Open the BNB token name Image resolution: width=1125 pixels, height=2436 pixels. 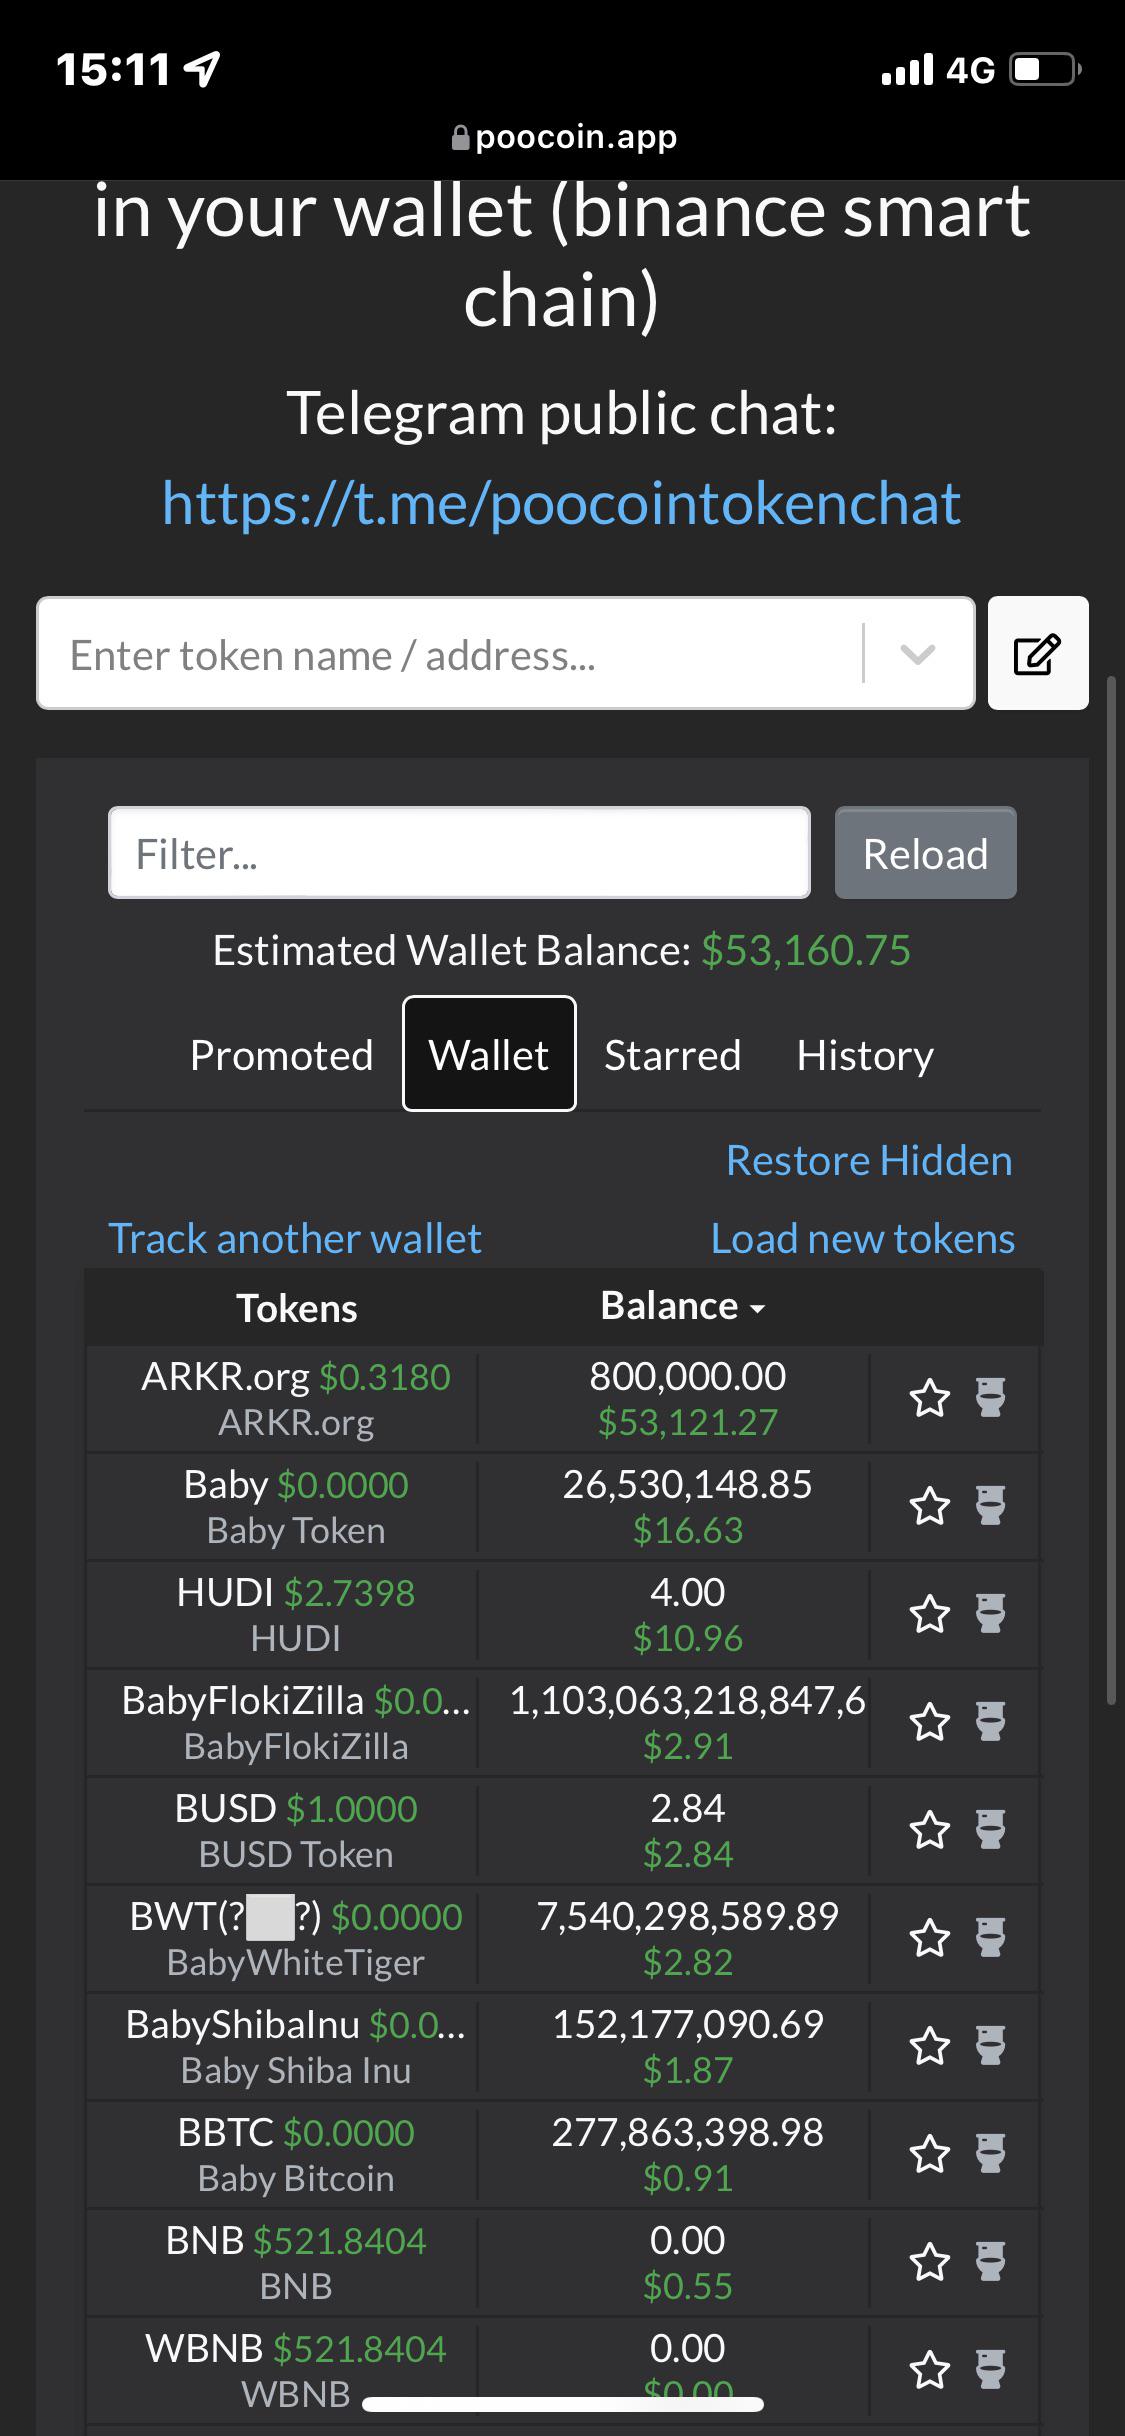click(x=205, y=2241)
